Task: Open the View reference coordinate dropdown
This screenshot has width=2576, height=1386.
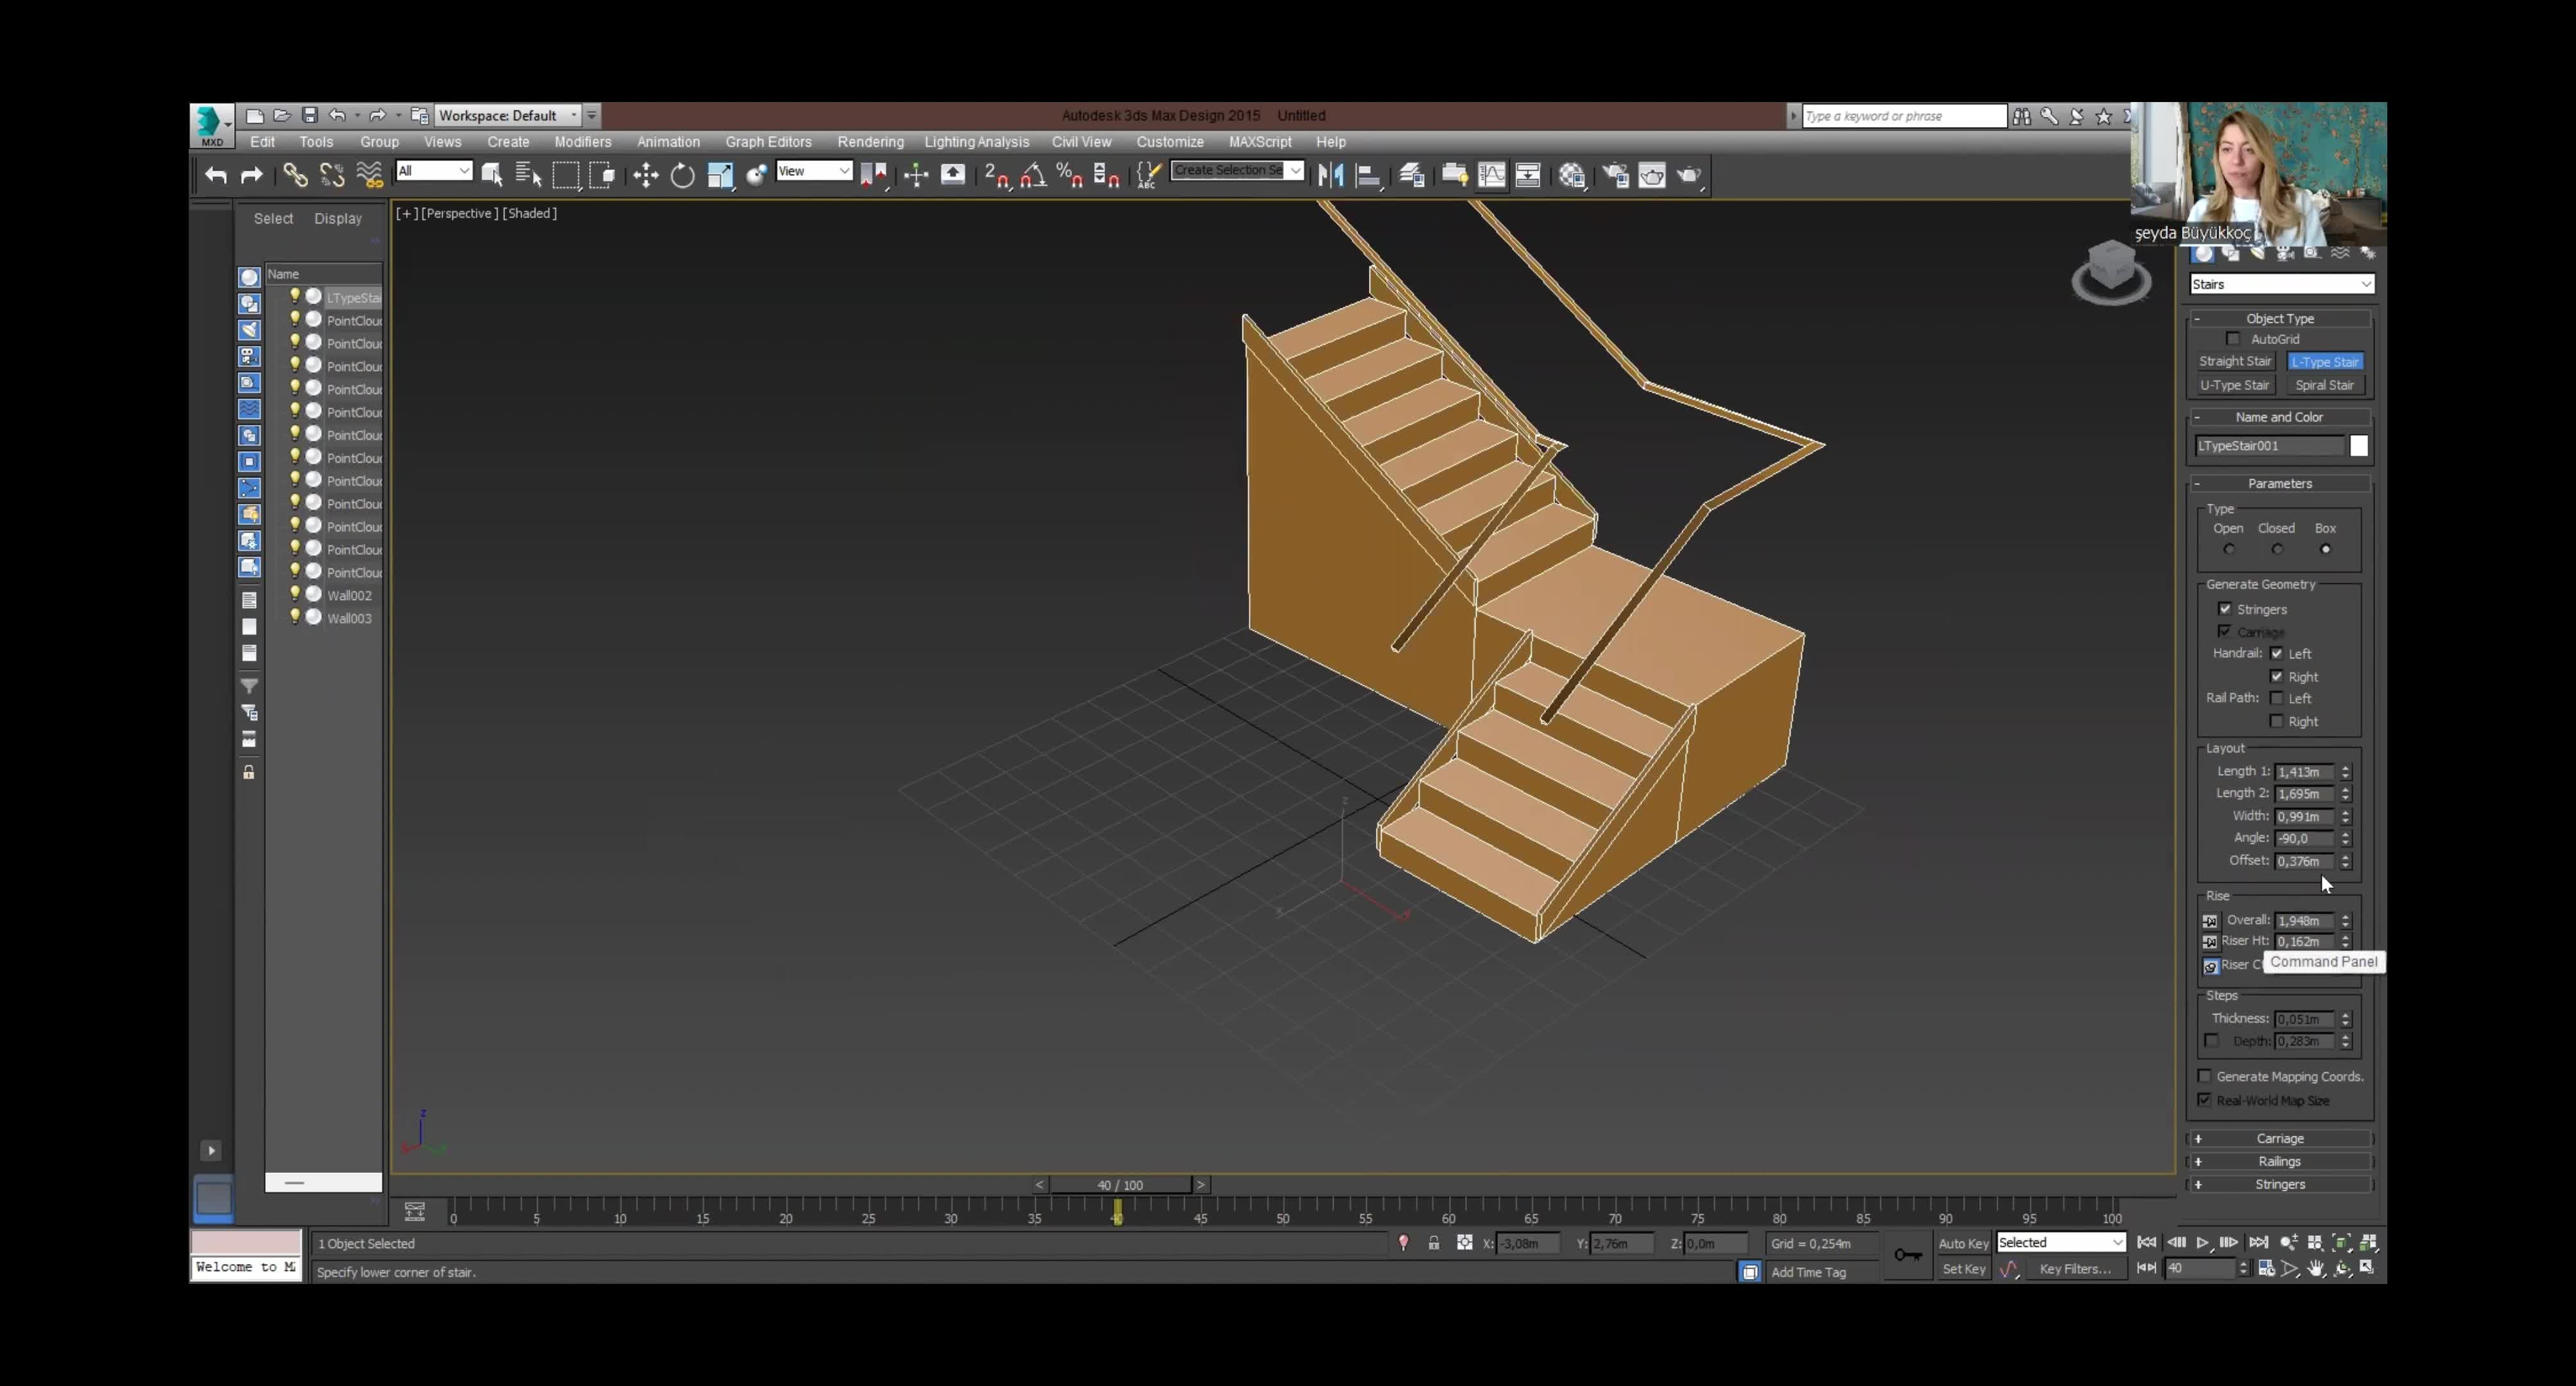Action: click(x=814, y=171)
